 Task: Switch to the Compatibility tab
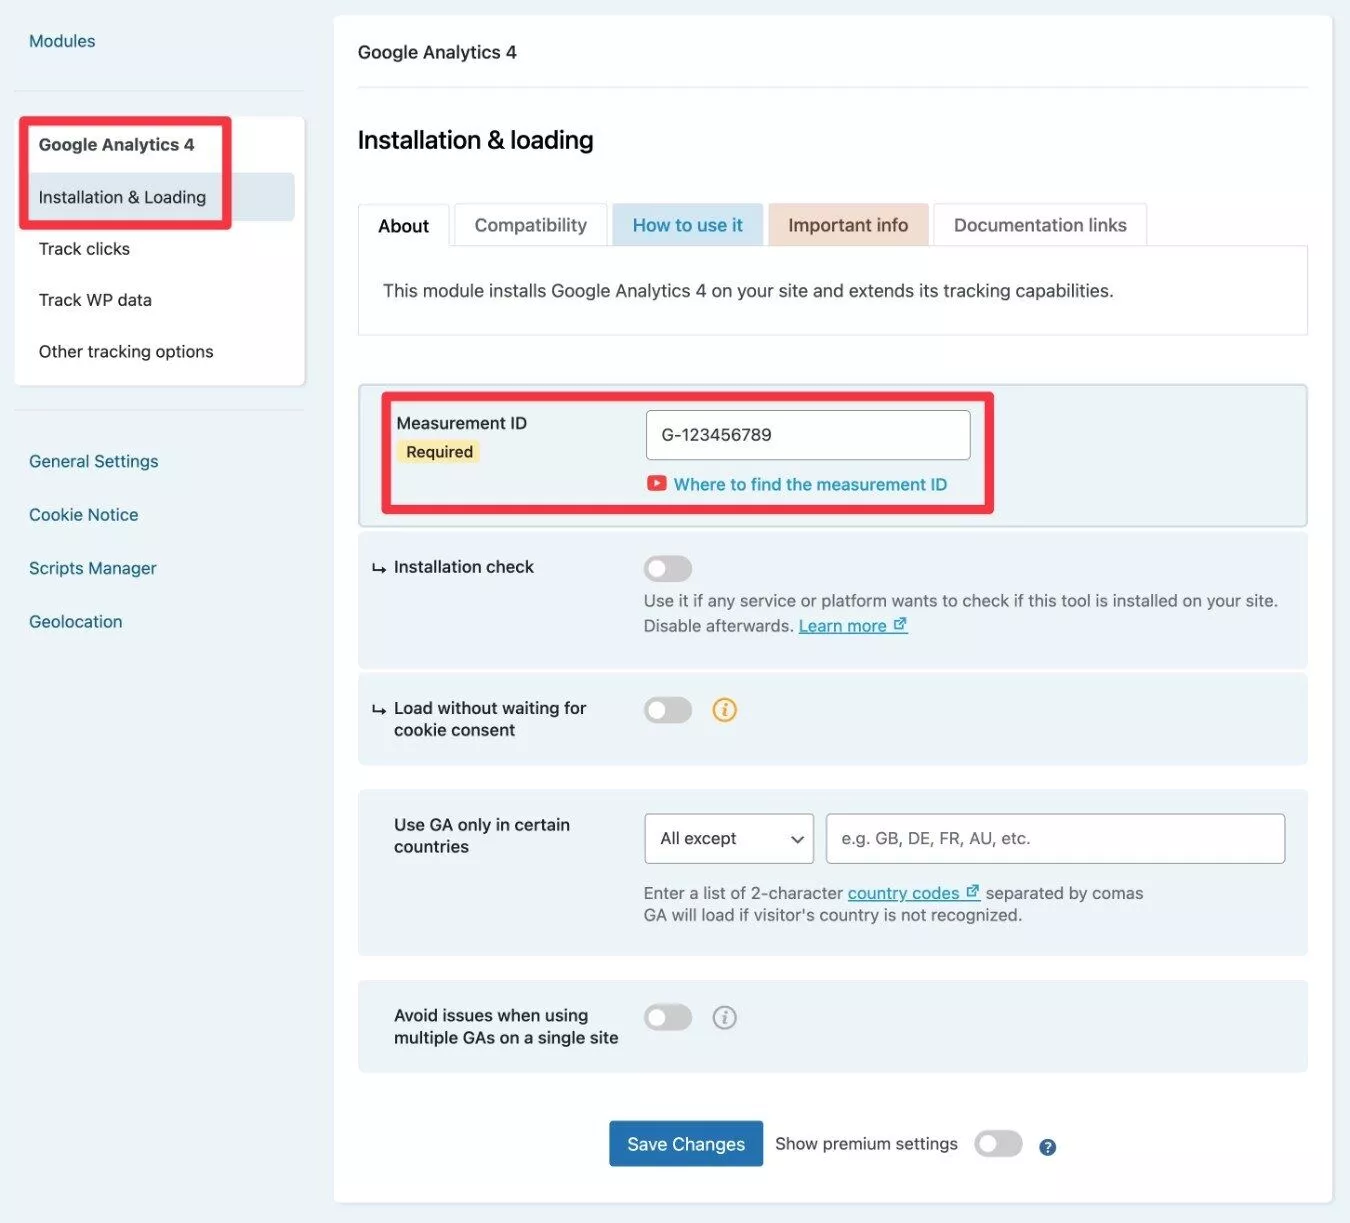point(530,225)
